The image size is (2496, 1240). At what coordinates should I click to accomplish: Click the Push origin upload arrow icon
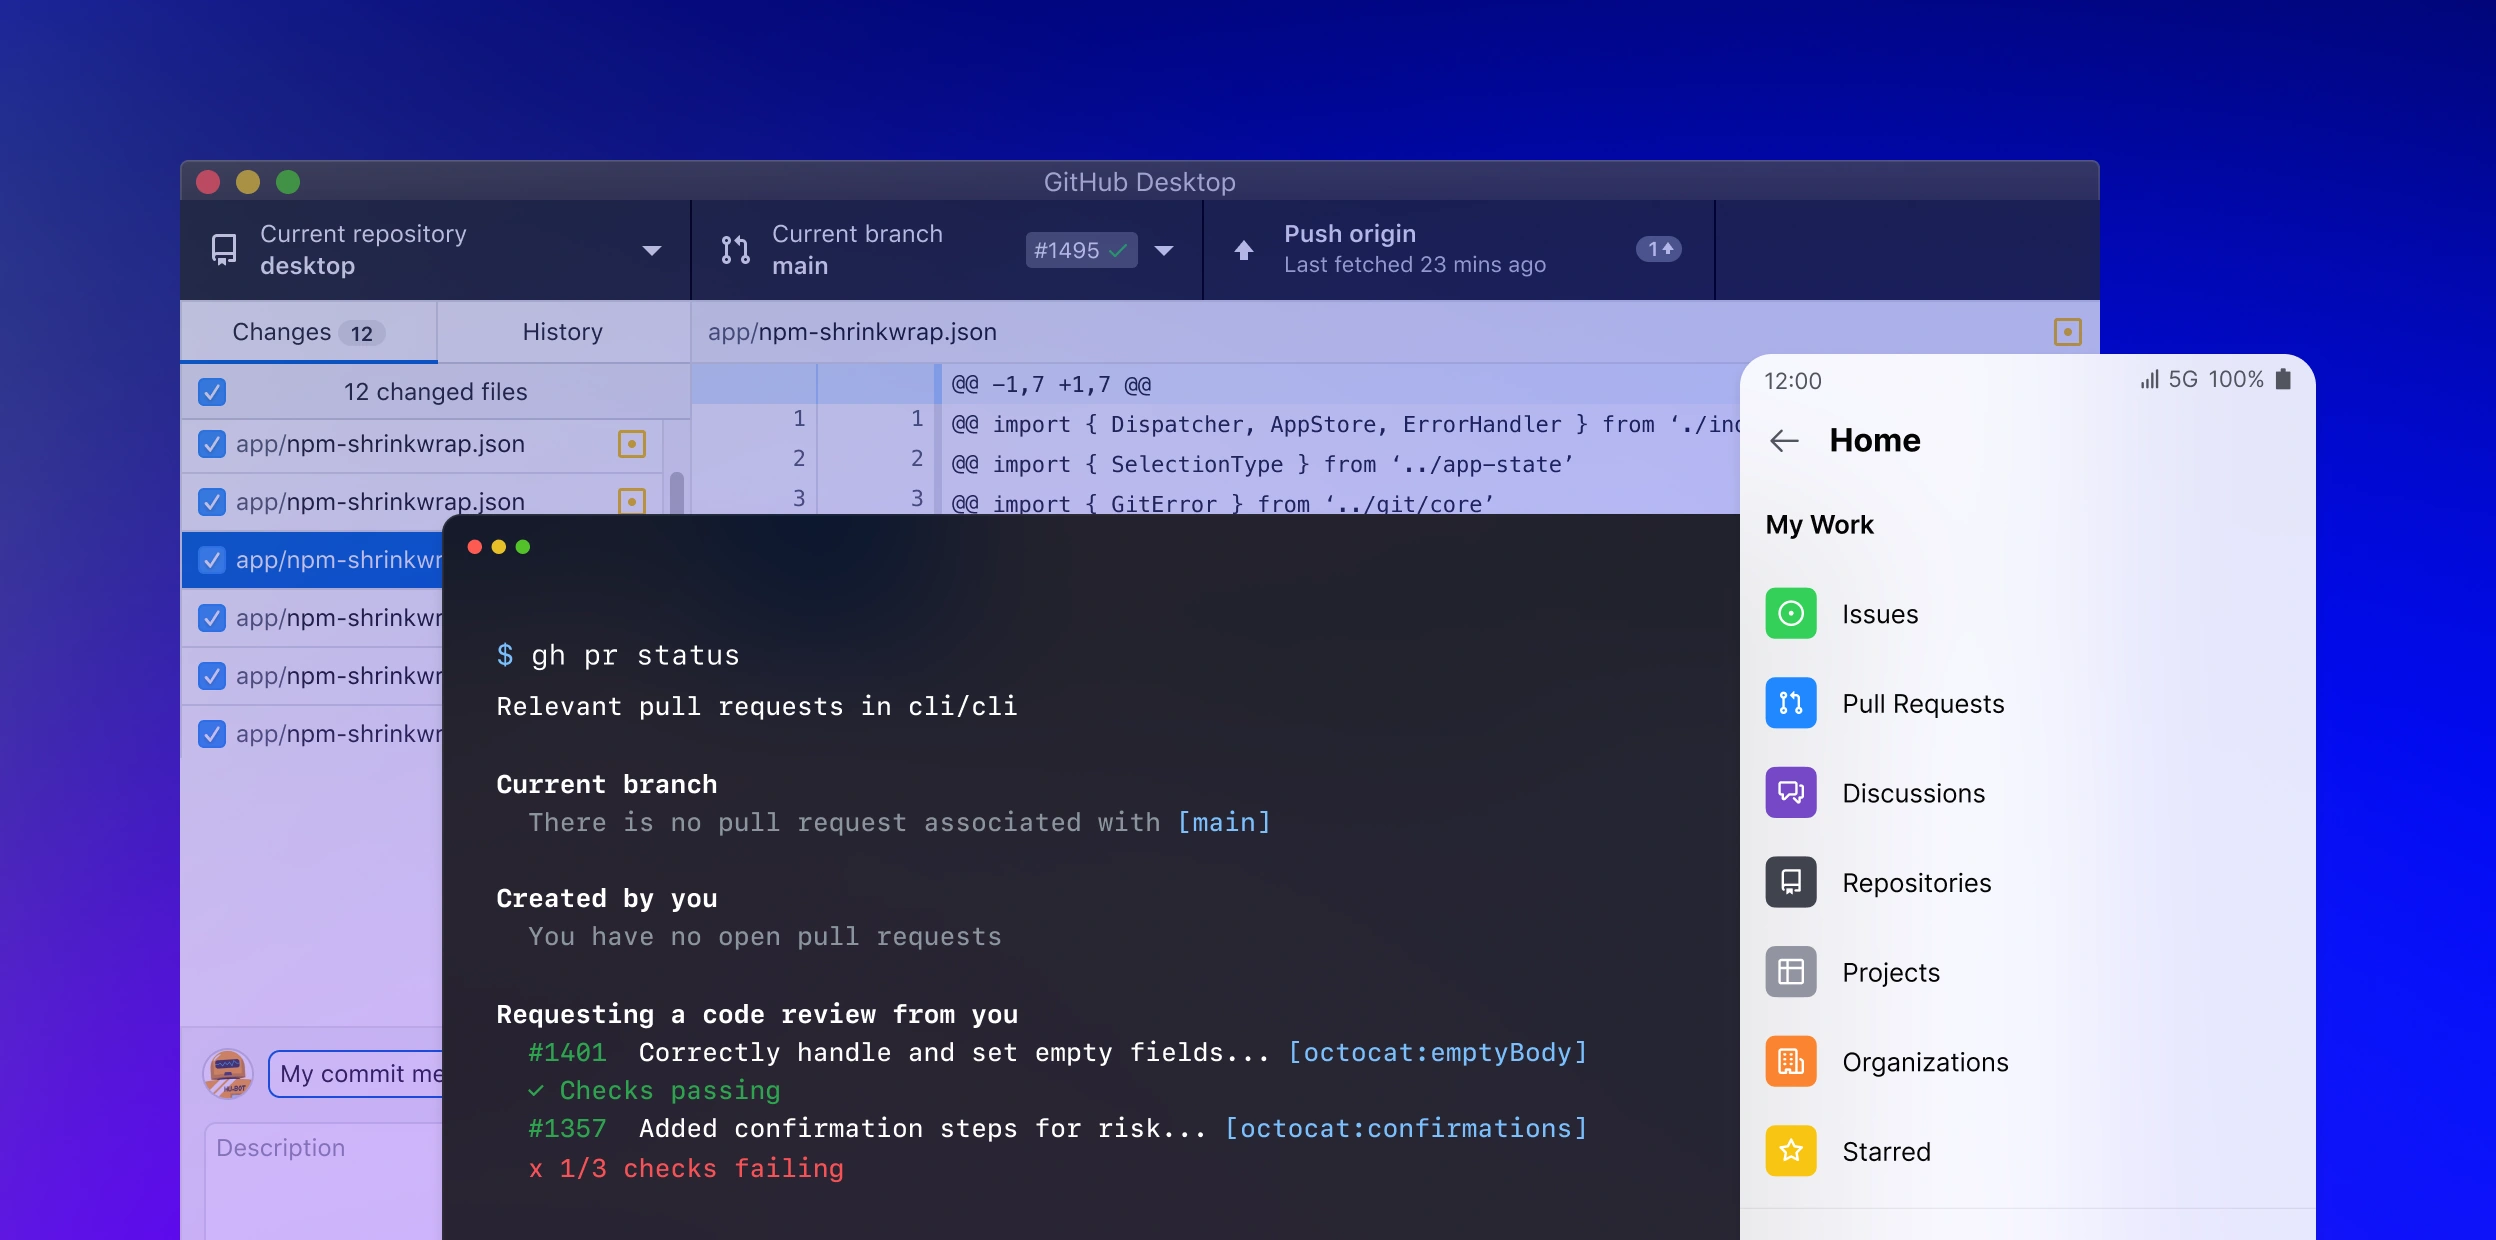[x=1243, y=249]
